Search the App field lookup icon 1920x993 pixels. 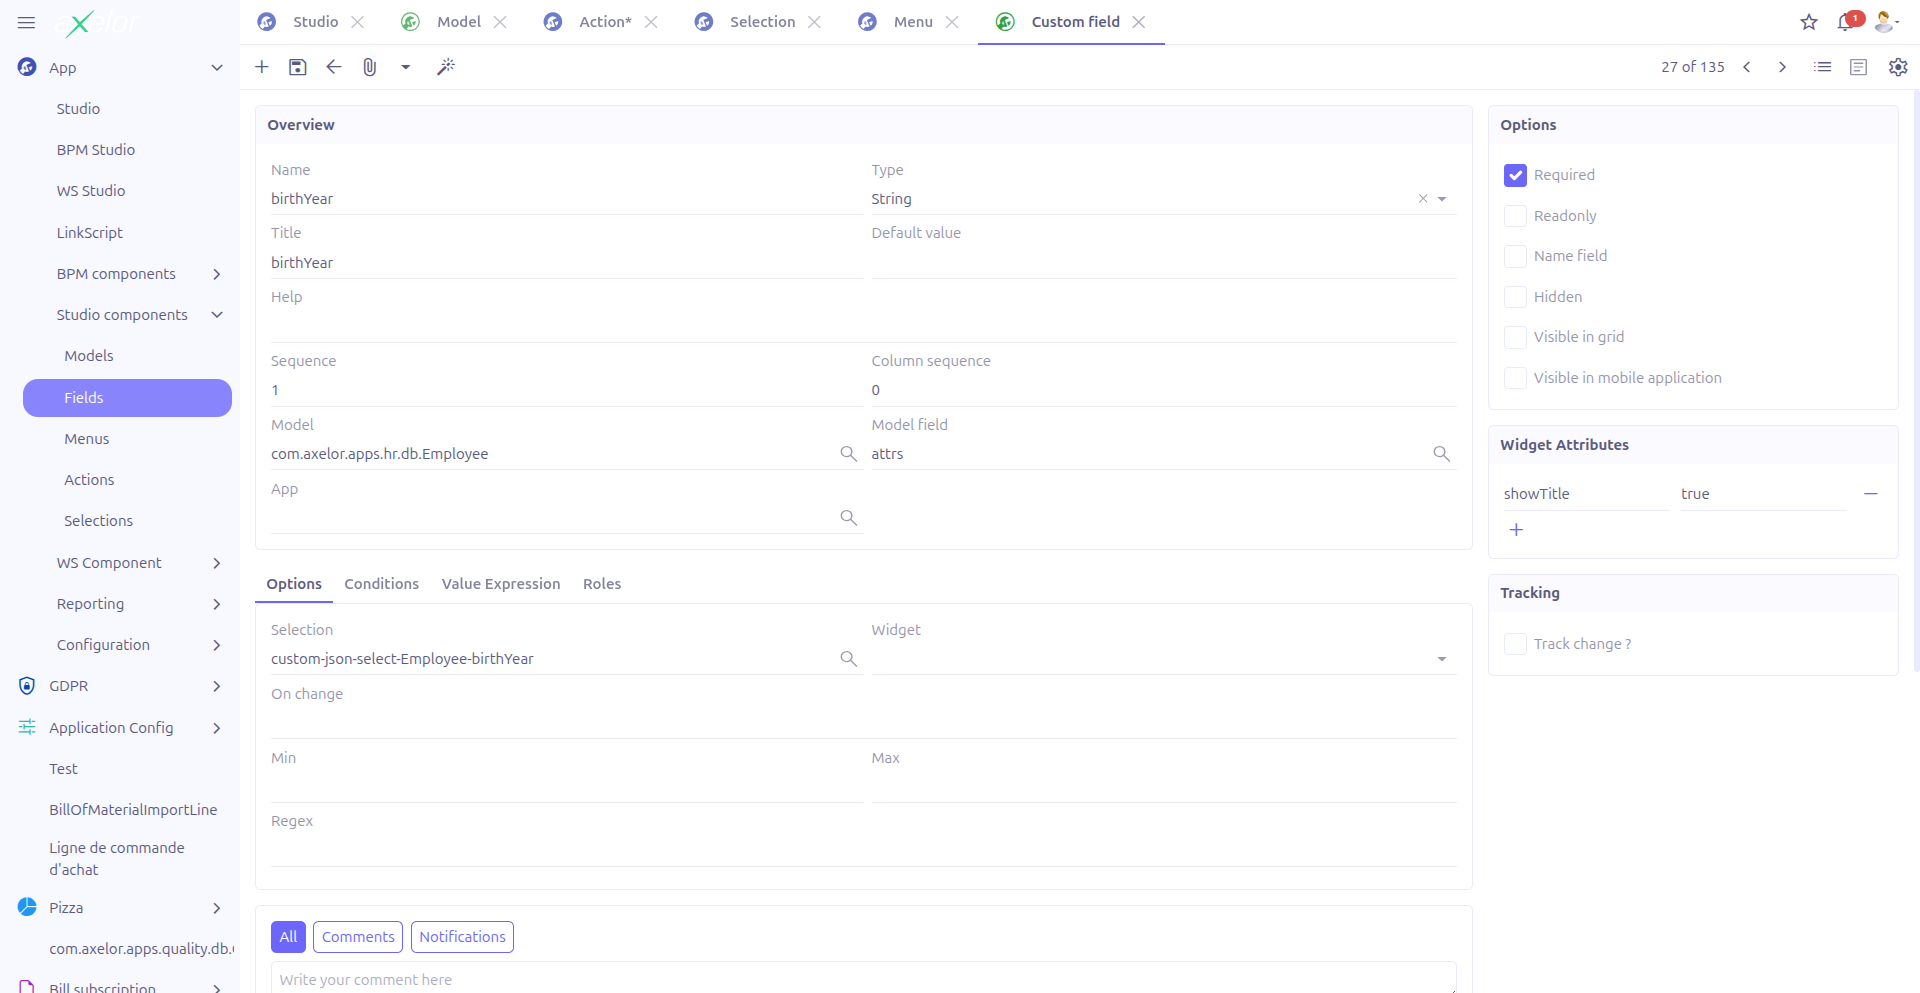848,518
